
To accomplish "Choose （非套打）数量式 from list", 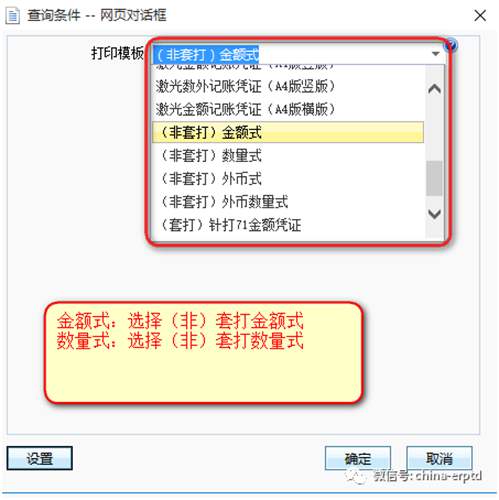I will point(288,155).
